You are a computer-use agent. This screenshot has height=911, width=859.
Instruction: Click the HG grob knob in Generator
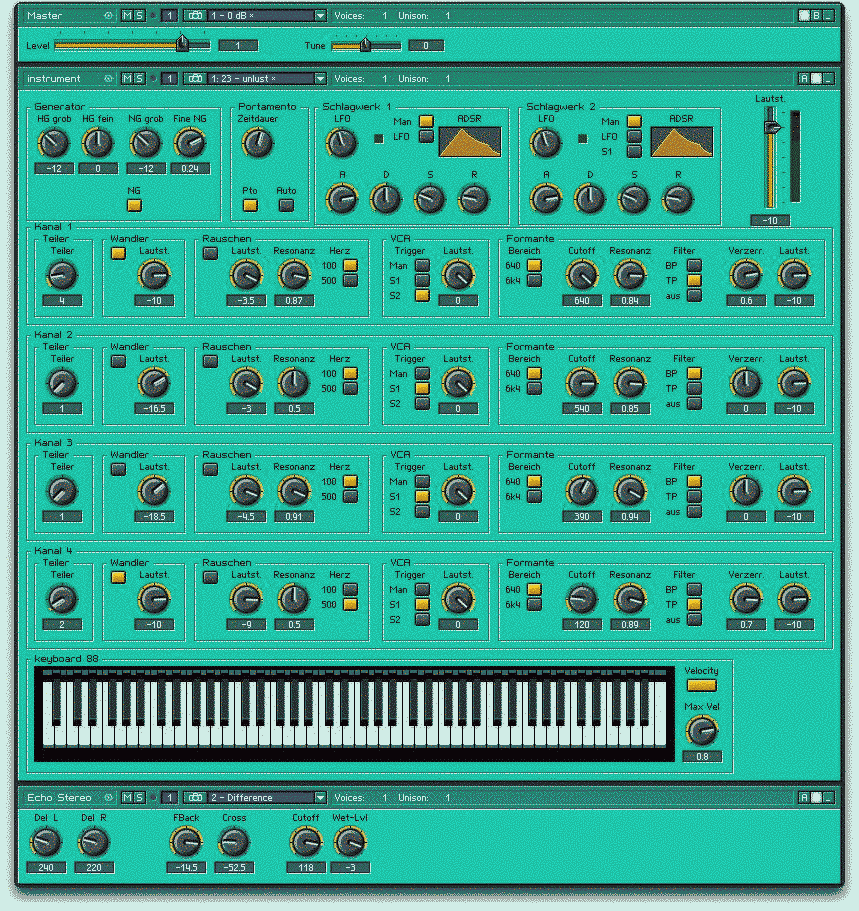pyautogui.click(x=54, y=145)
